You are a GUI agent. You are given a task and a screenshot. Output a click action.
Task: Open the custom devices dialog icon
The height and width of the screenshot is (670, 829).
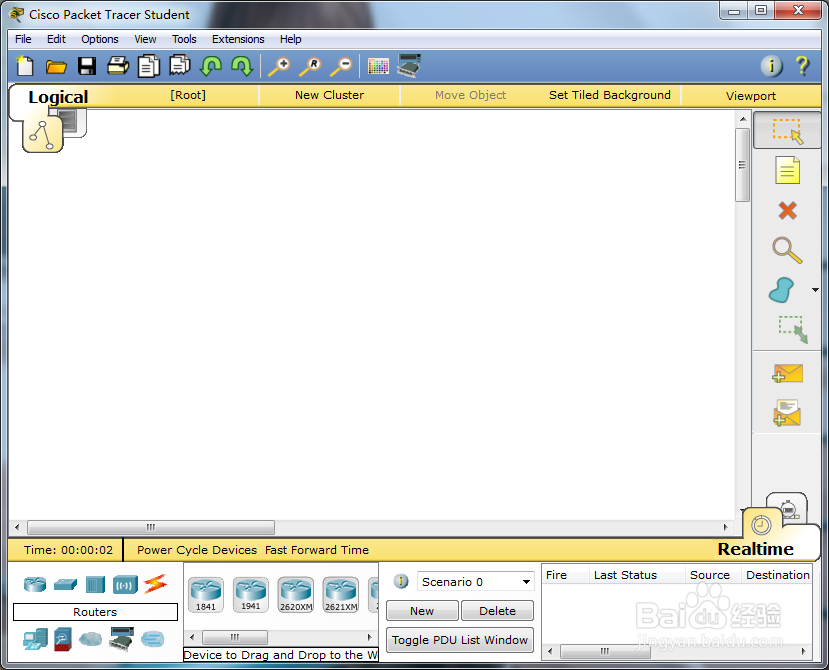[409, 66]
